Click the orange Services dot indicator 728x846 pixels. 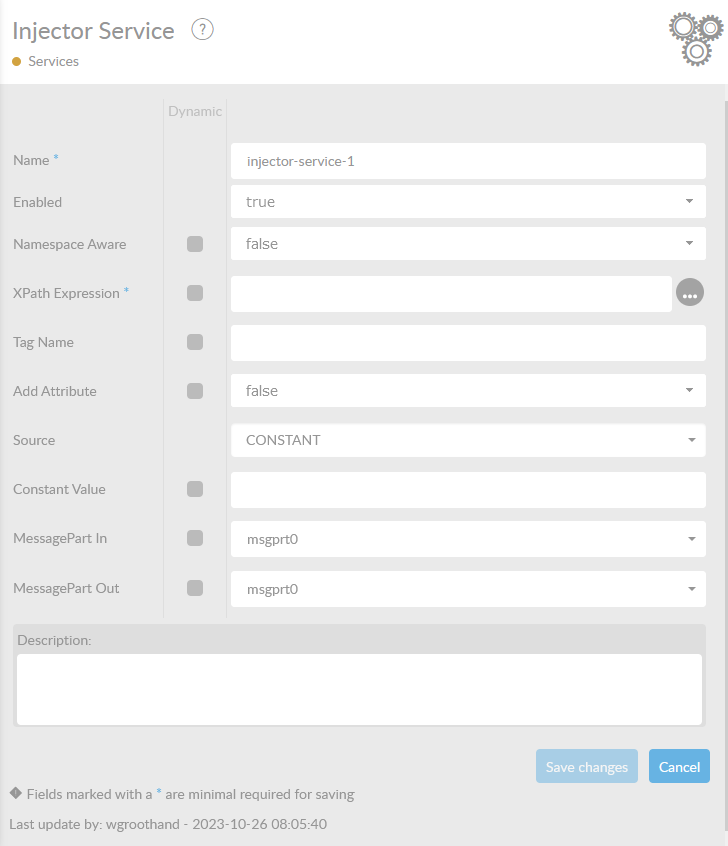[x=17, y=62]
